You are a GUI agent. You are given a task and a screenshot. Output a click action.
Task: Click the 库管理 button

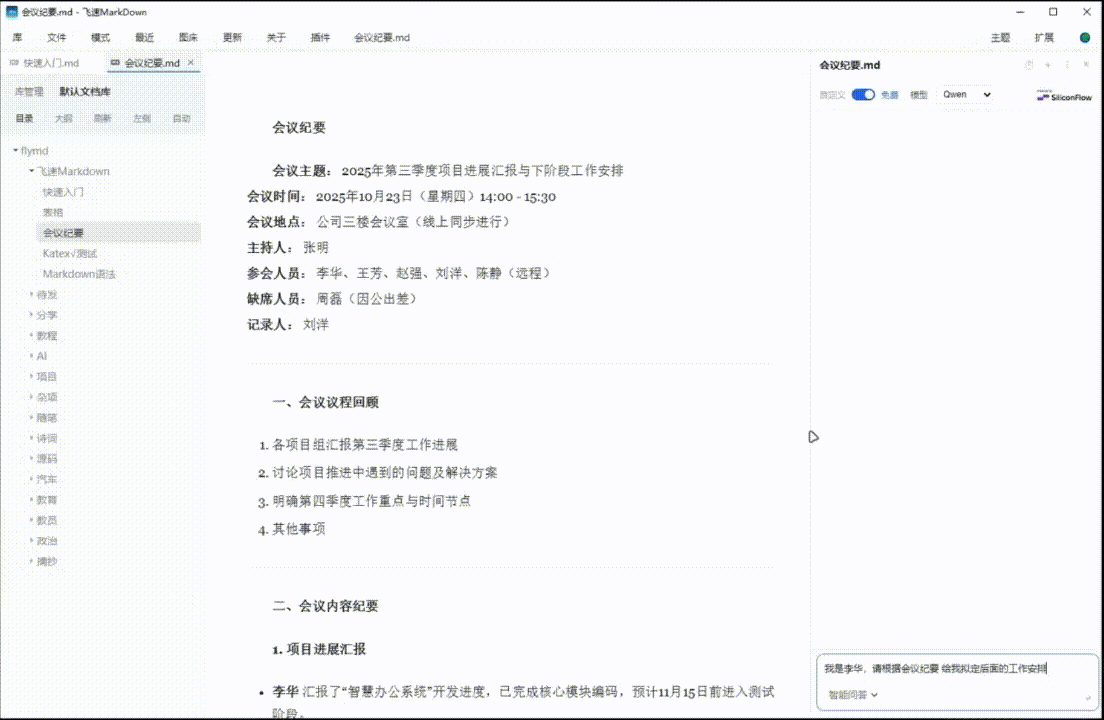29,92
